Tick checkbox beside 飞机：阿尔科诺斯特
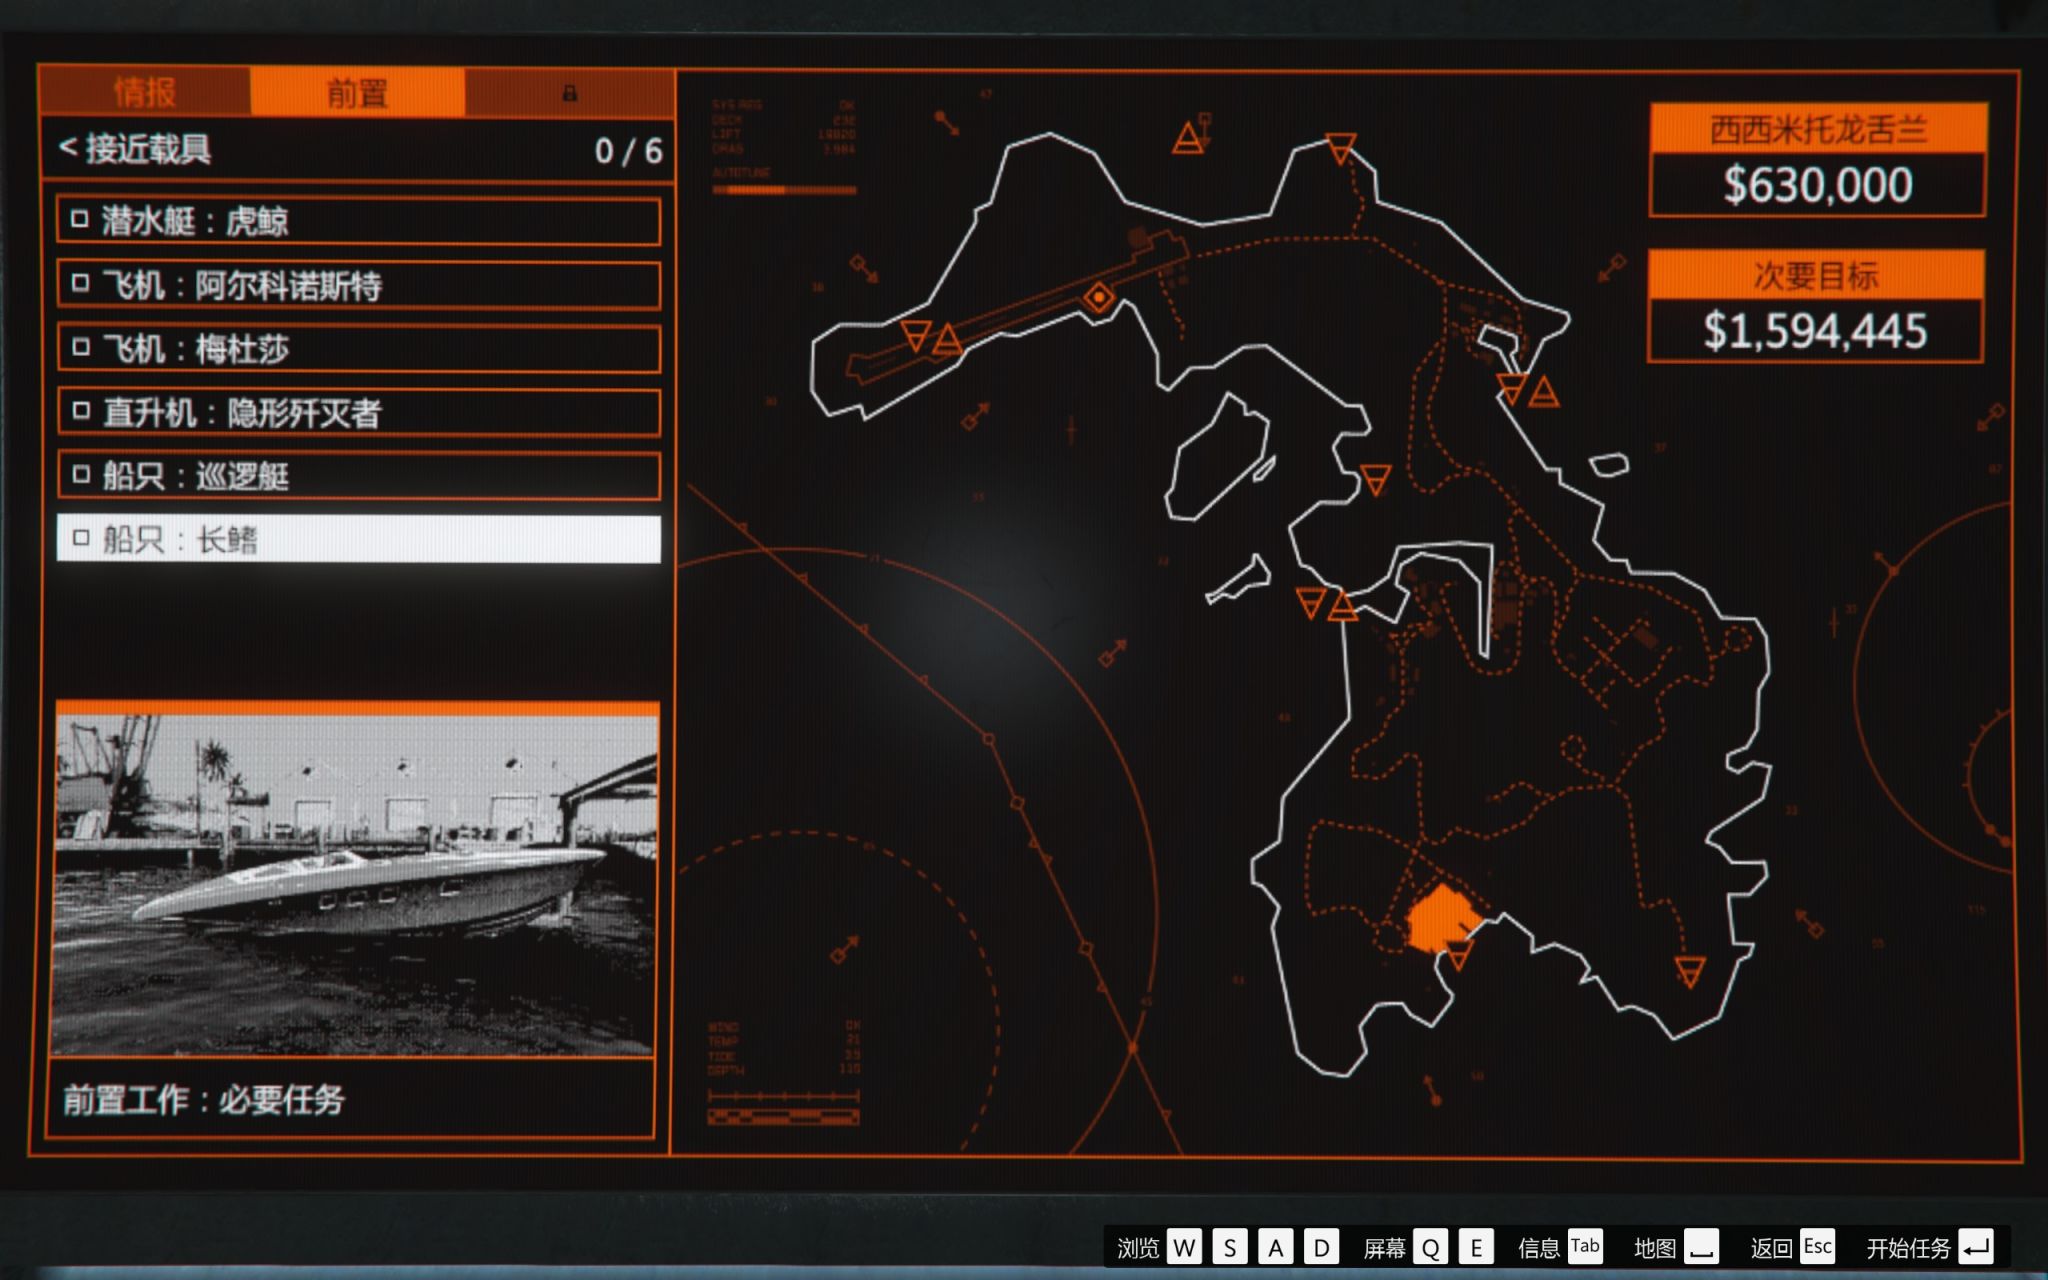The height and width of the screenshot is (1280, 2048). (80, 283)
